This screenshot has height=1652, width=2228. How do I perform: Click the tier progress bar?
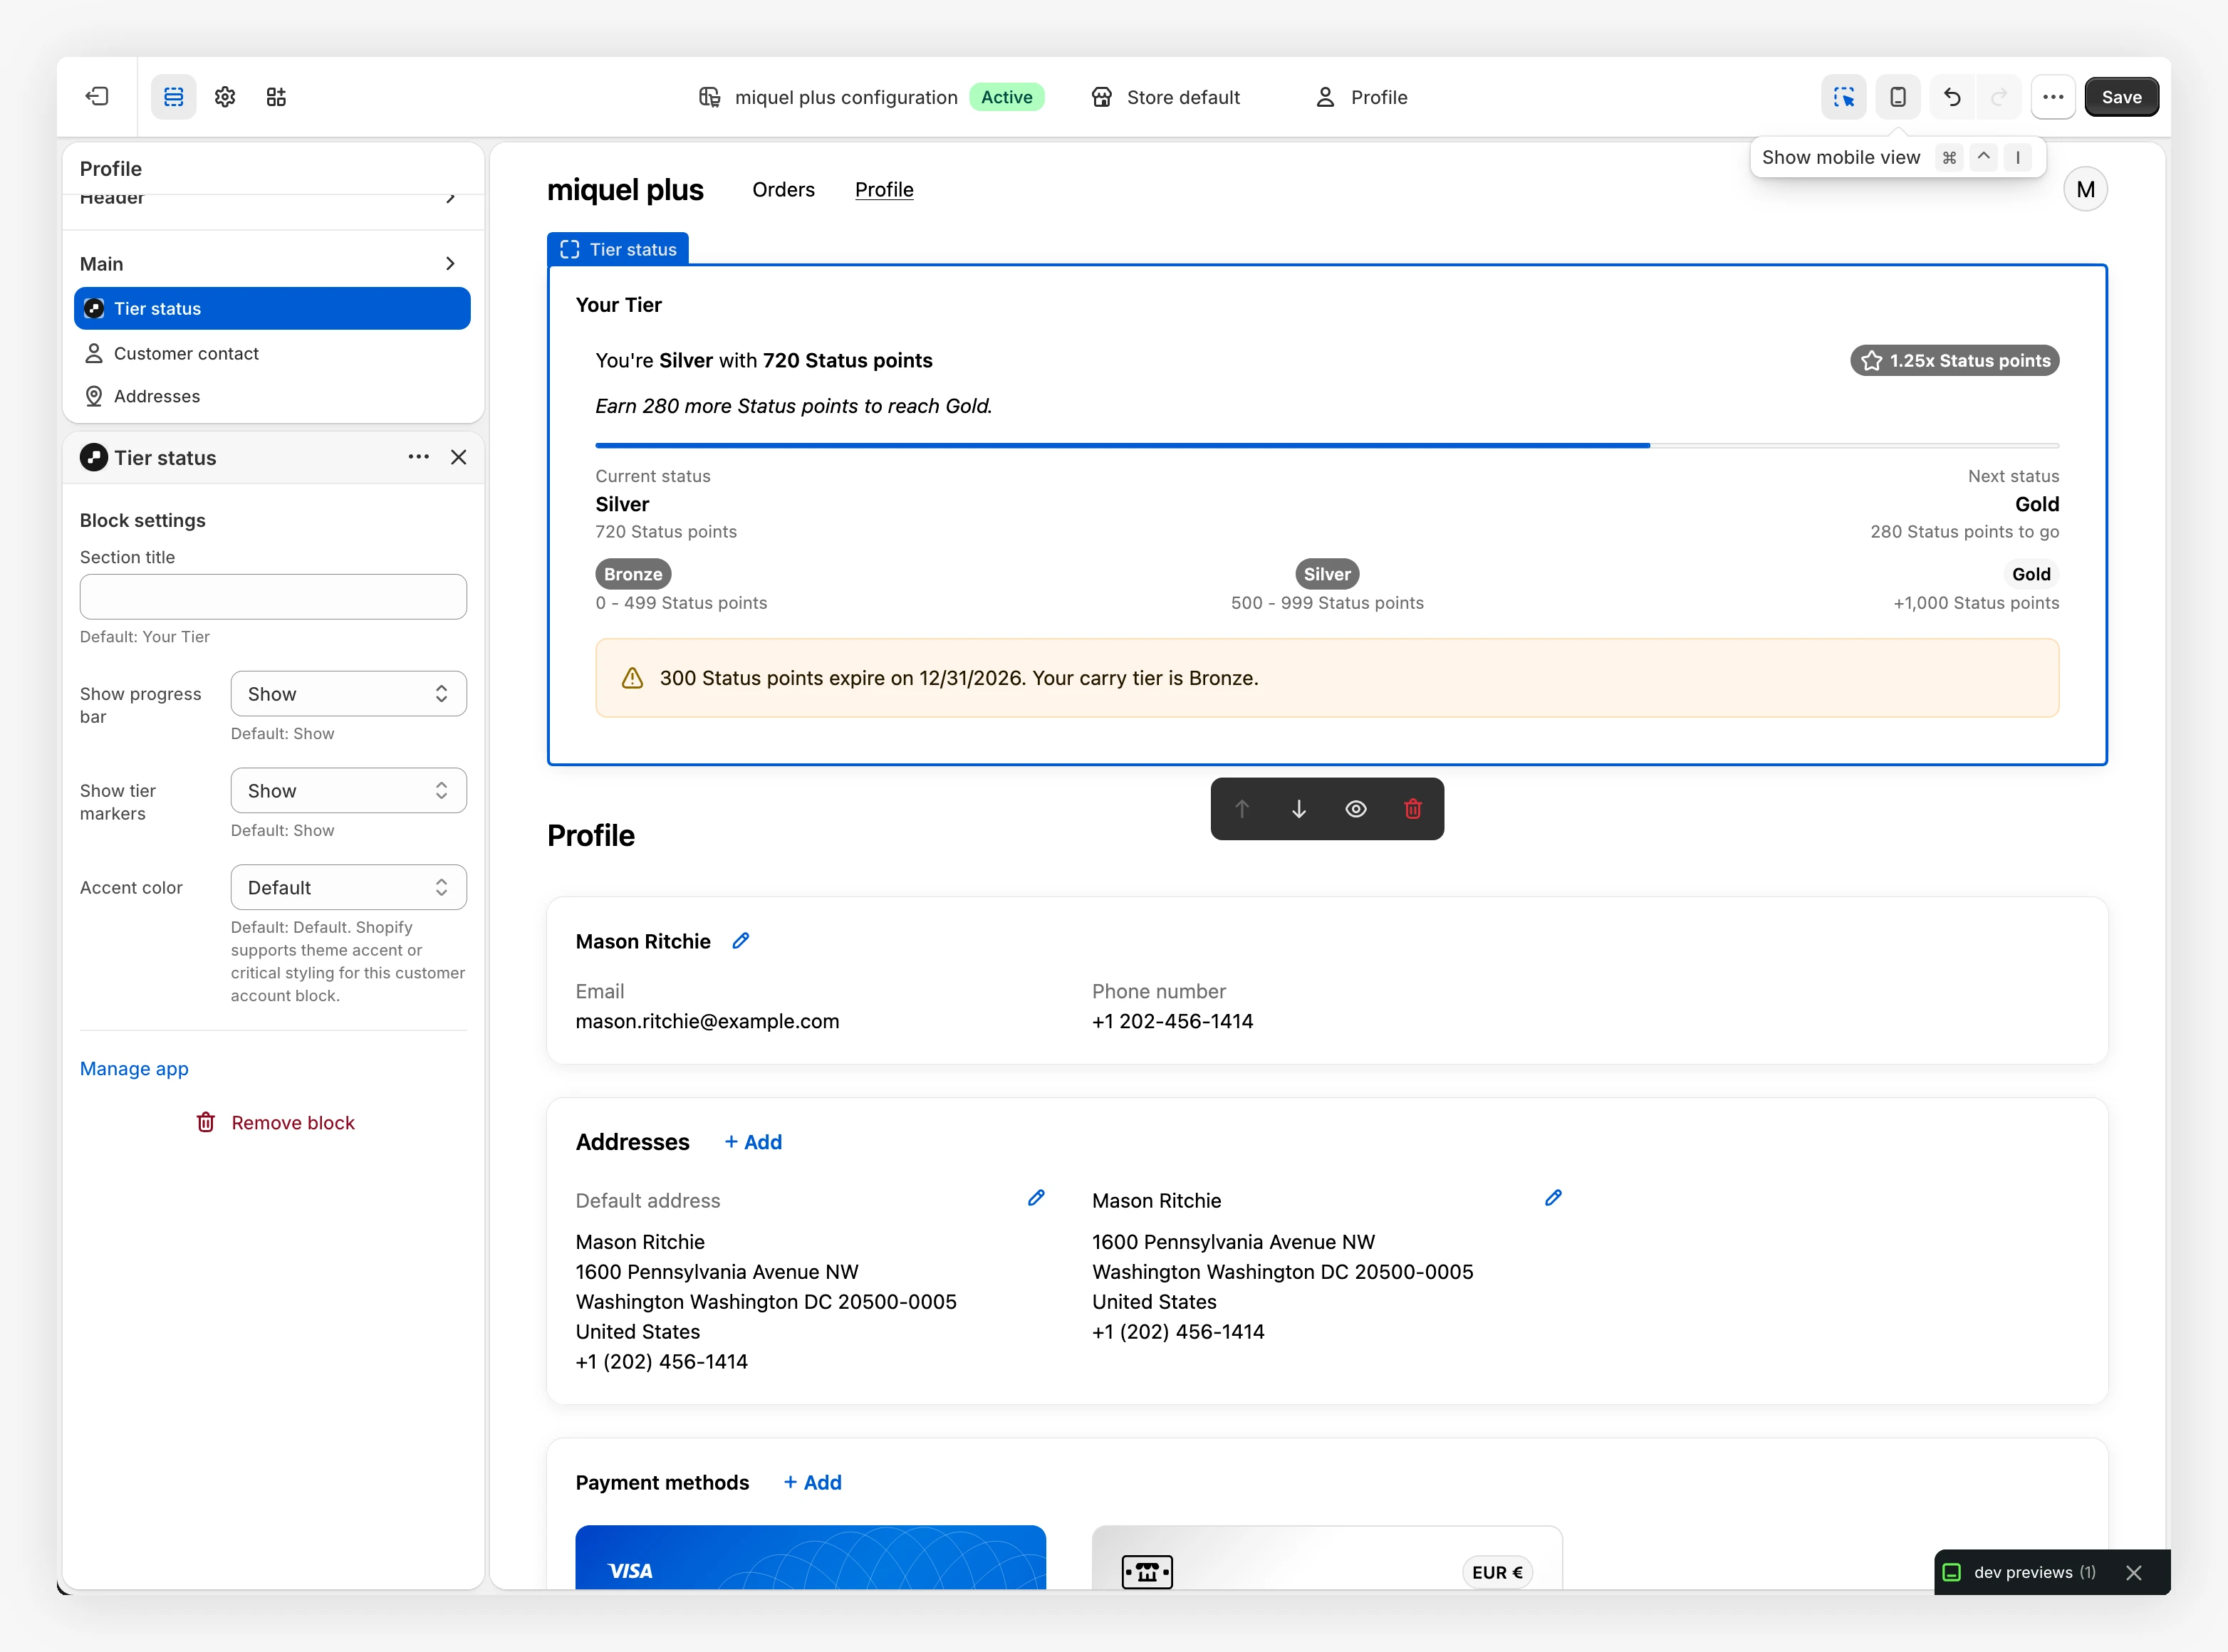point(1327,445)
